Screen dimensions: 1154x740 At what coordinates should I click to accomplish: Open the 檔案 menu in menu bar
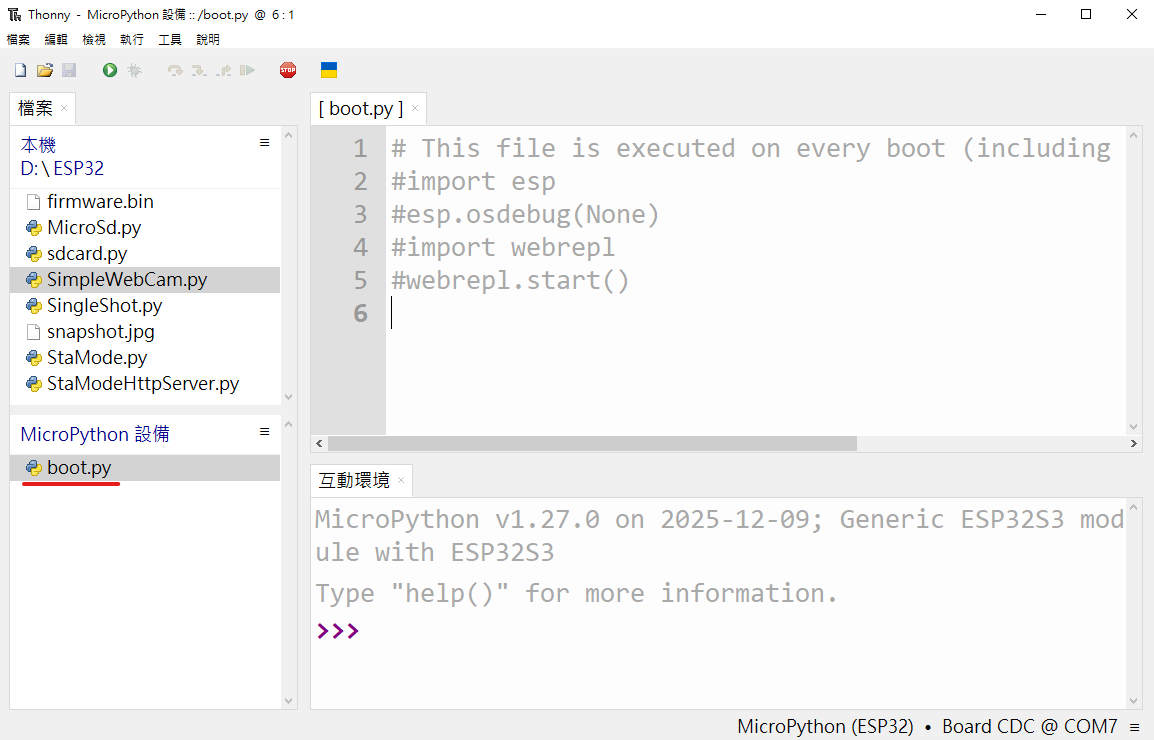tap(18, 40)
